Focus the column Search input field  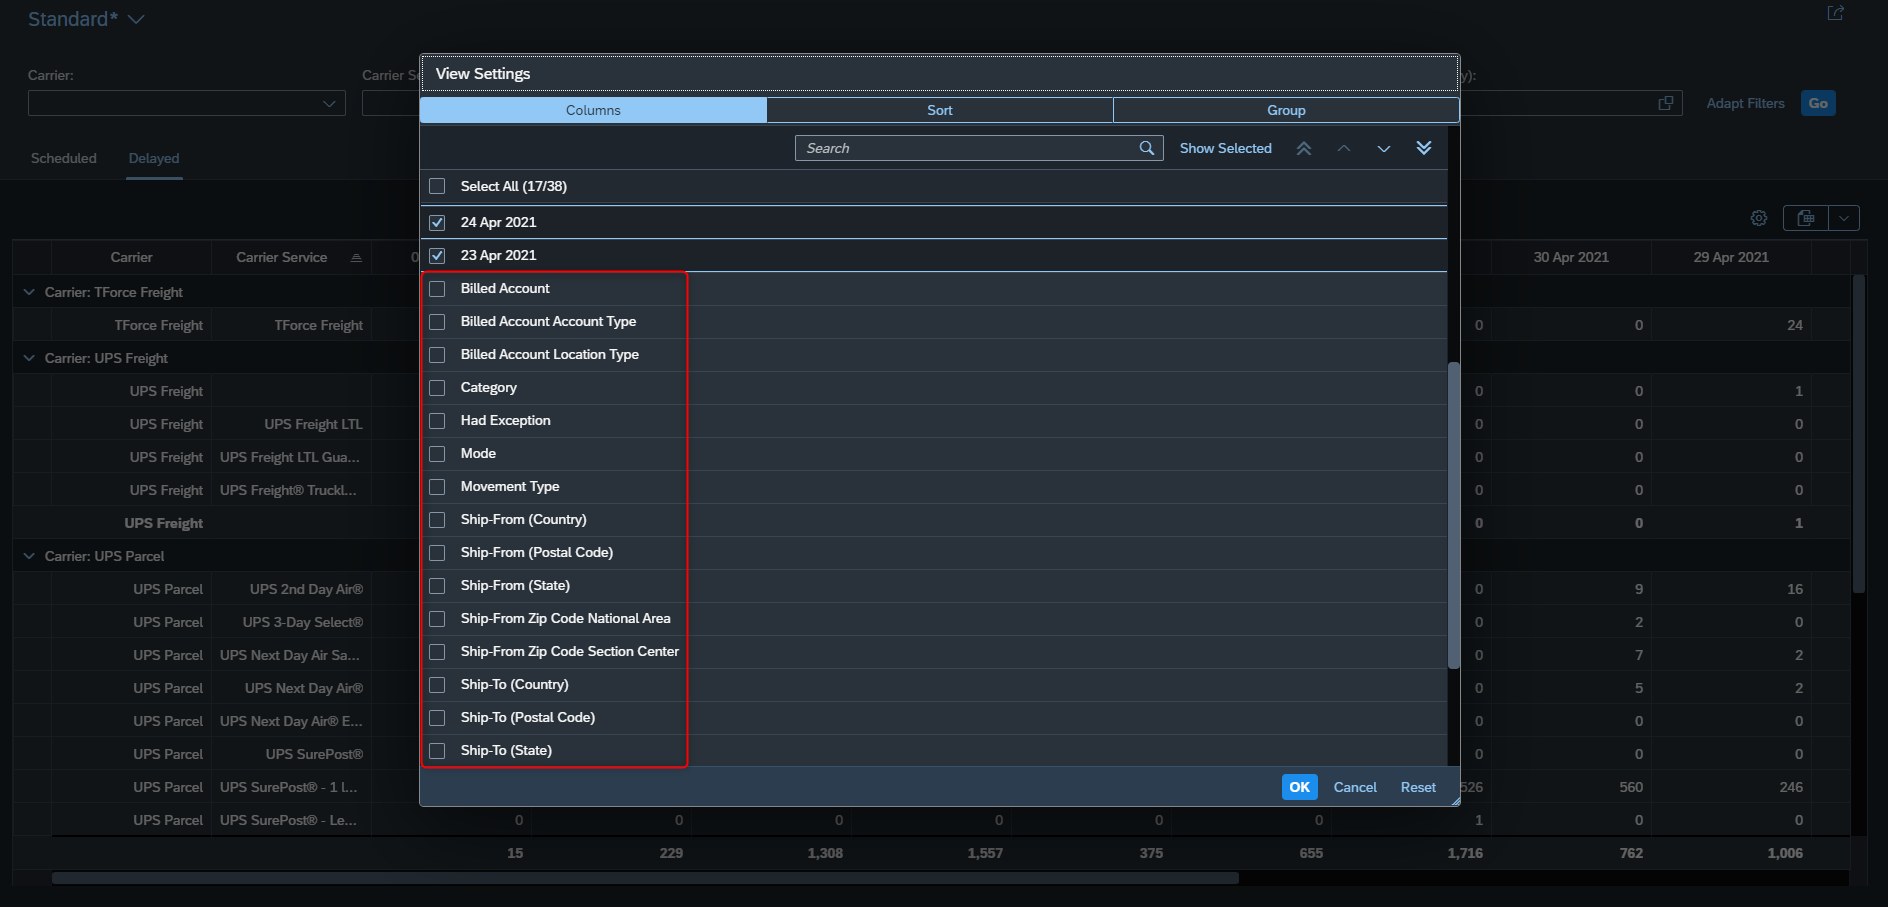967,148
